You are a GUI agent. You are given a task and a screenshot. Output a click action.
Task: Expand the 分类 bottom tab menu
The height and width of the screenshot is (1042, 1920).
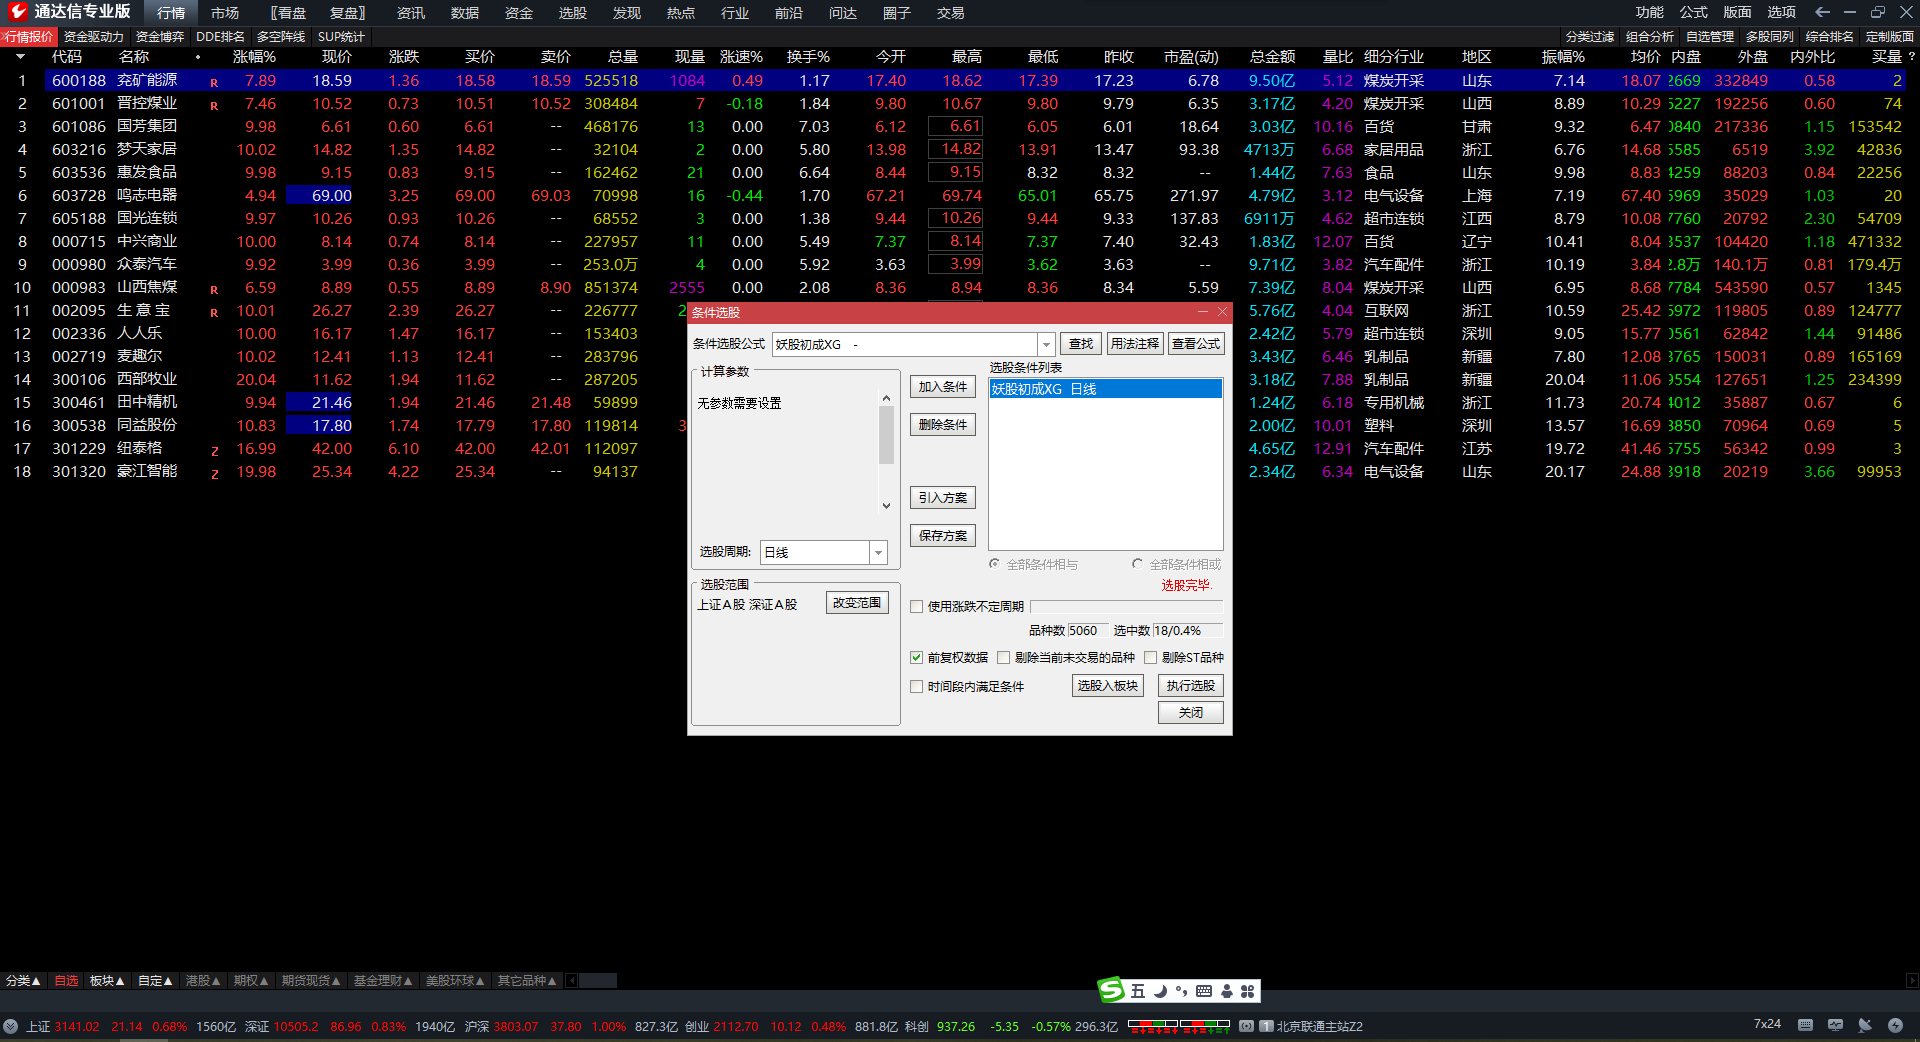[x=23, y=981]
